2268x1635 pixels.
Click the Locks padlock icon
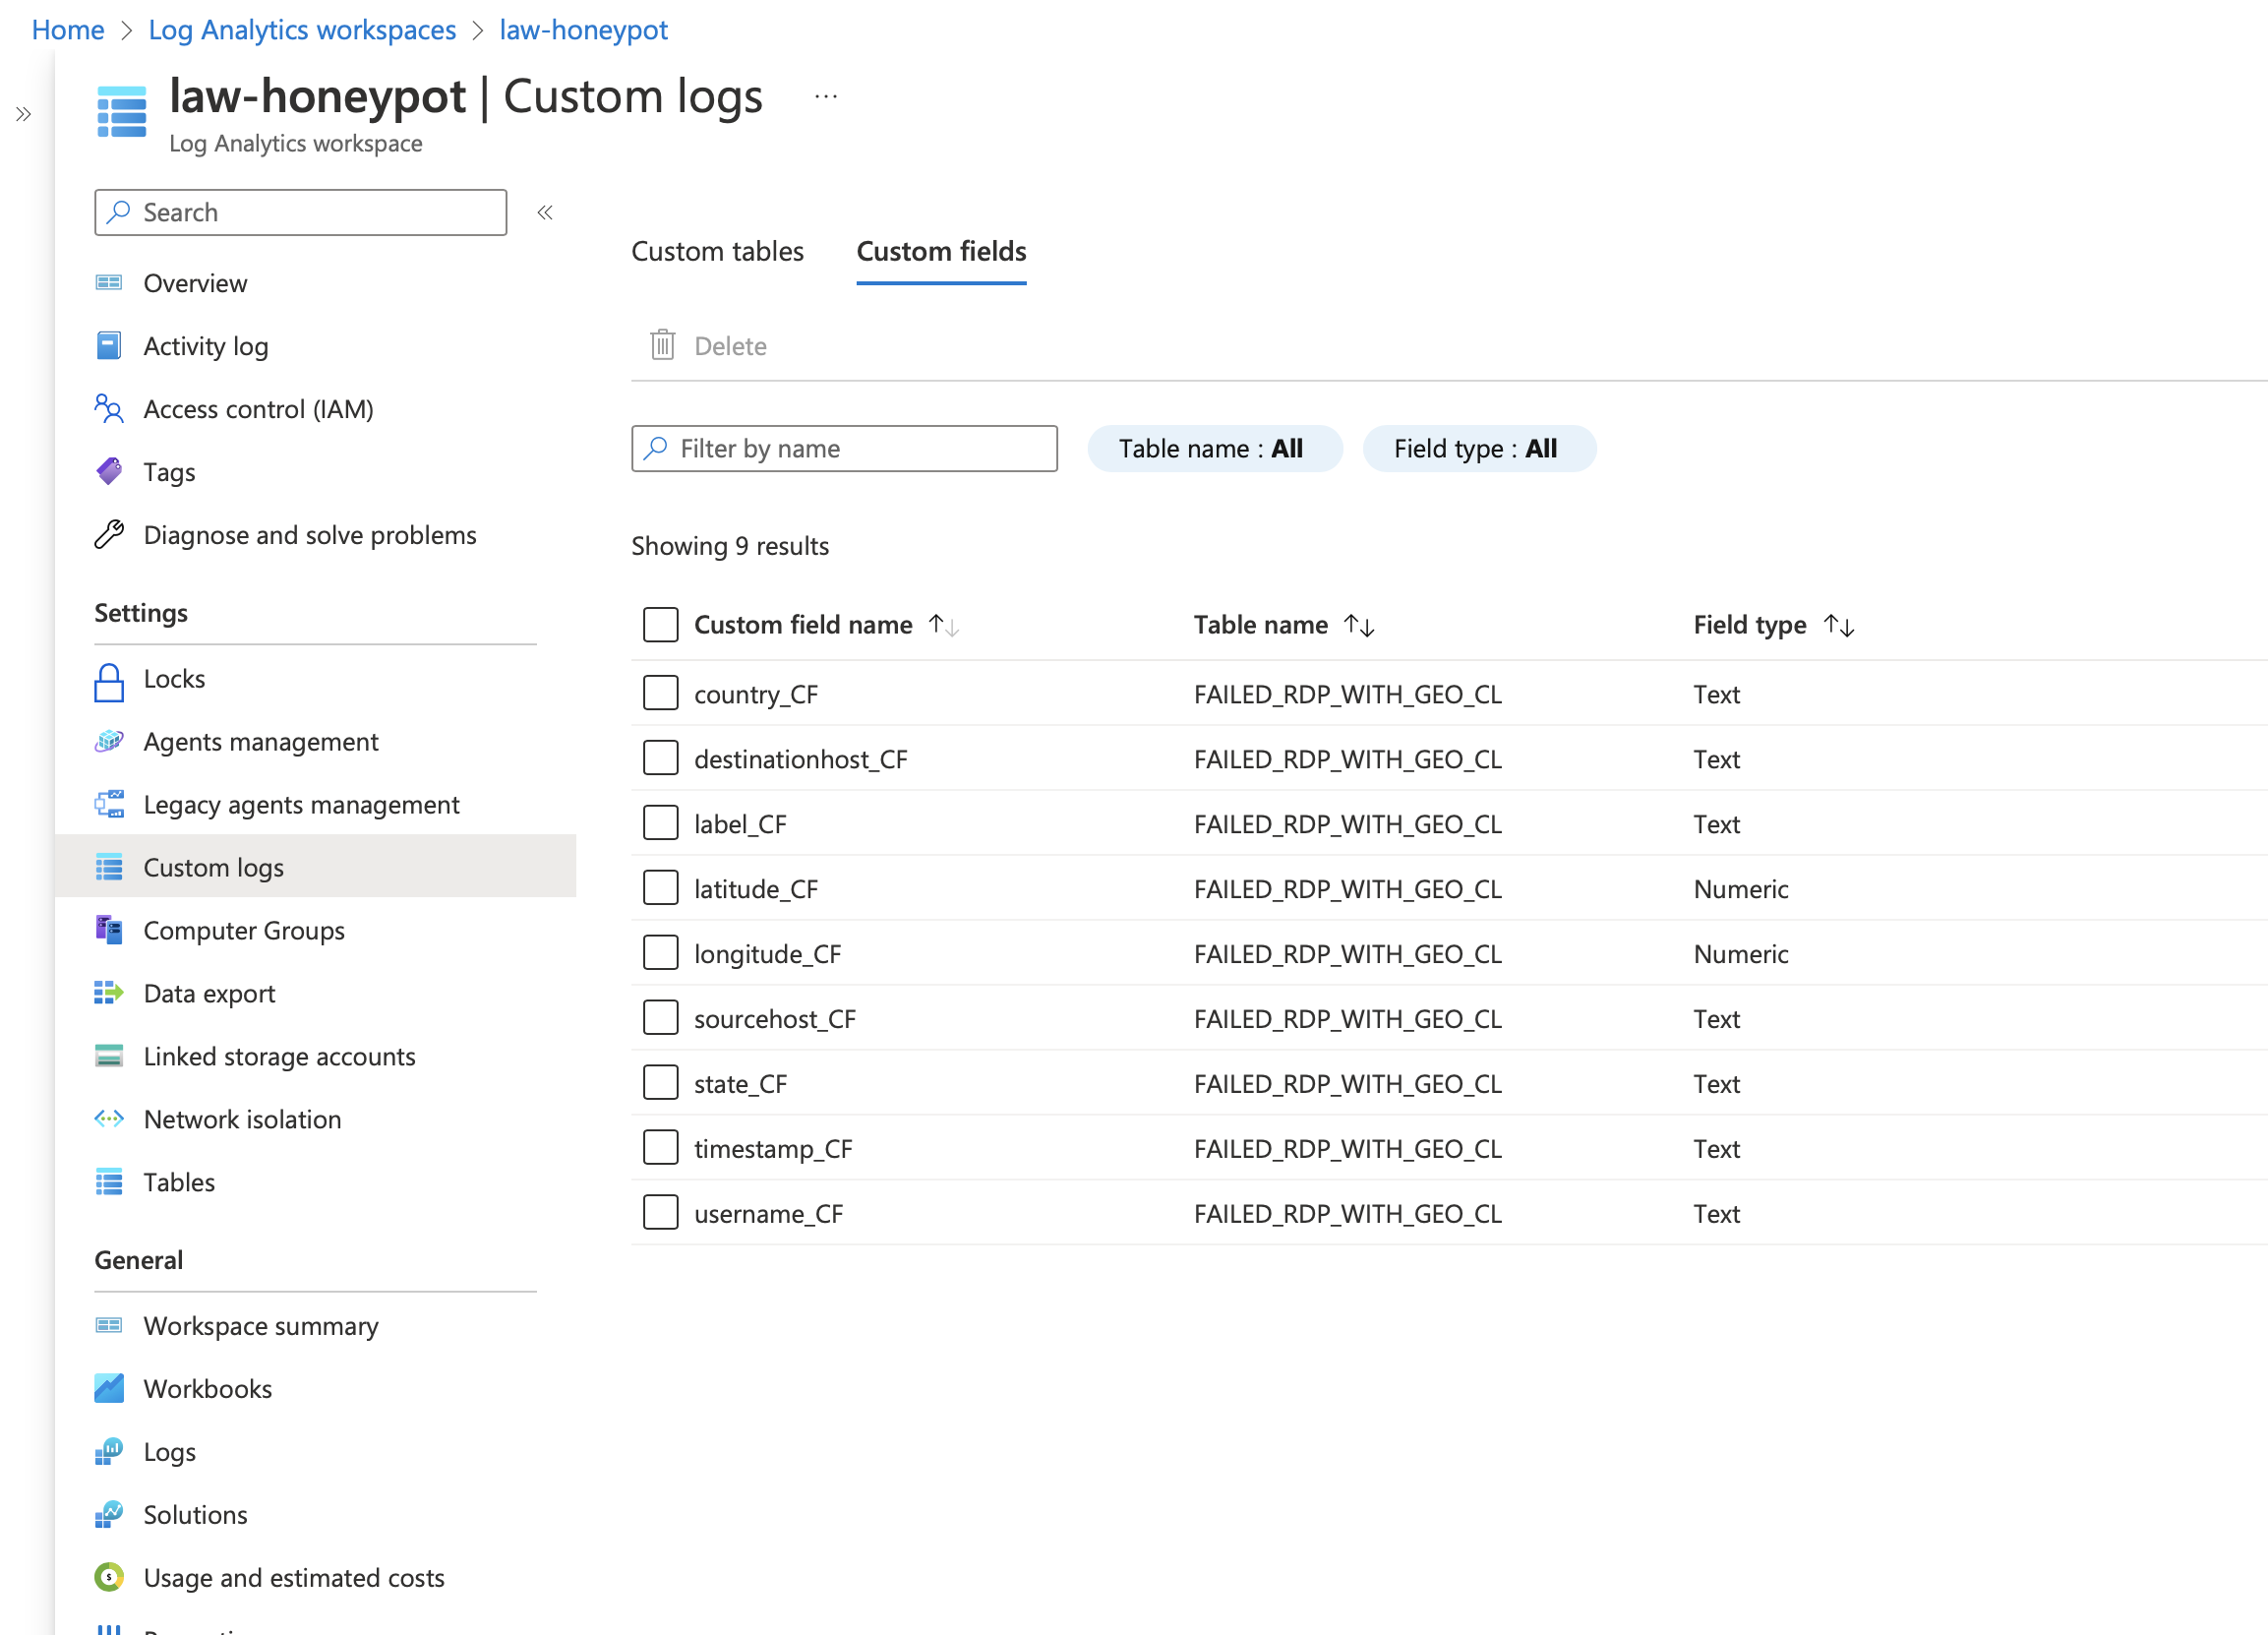click(109, 683)
